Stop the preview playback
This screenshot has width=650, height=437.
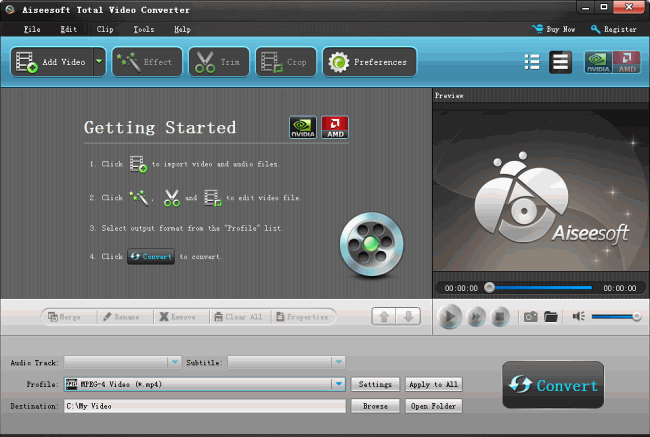point(500,317)
